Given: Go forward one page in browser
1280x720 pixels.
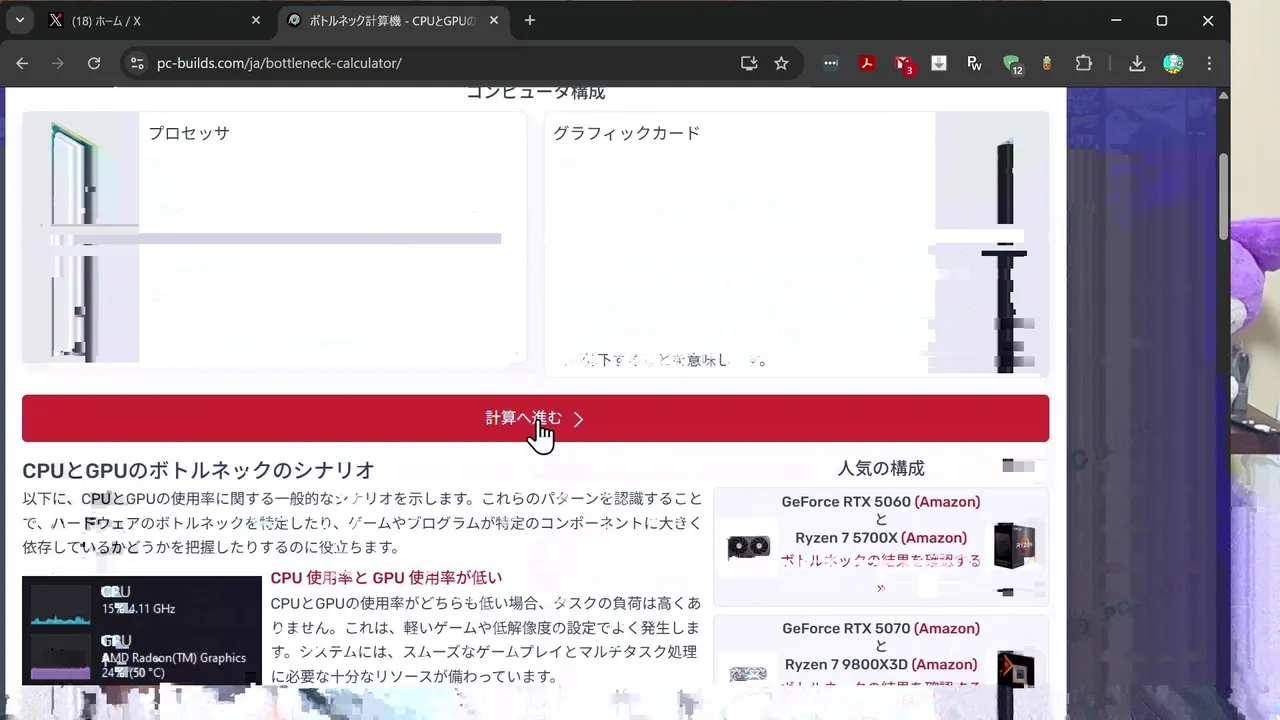Looking at the screenshot, I should [58, 63].
